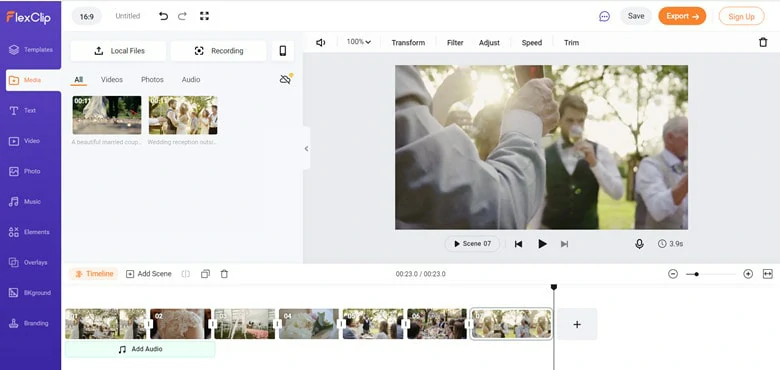Click the Sign Up button
The width and height of the screenshot is (780, 370).
click(741, 16)
